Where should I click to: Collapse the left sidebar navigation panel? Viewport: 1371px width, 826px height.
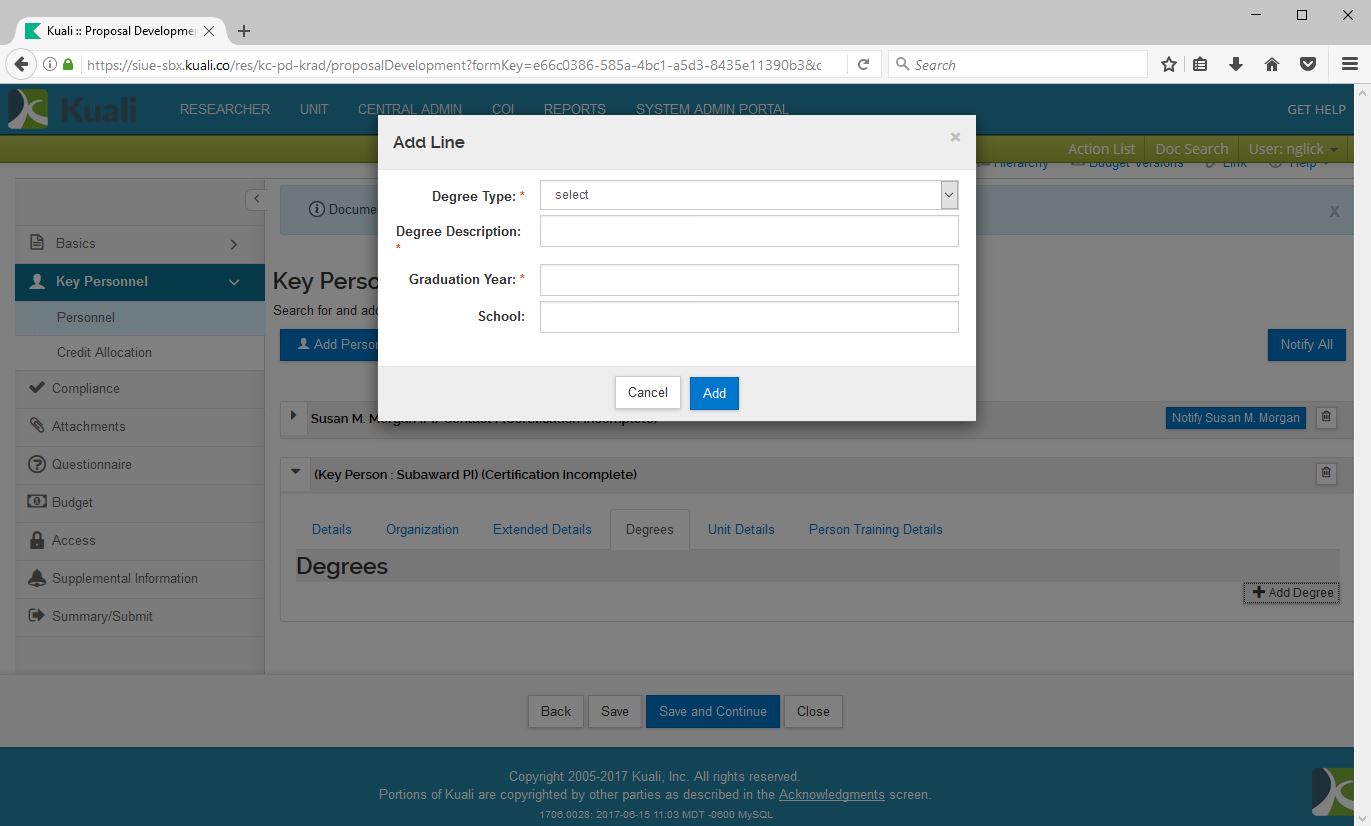(256, 199)
